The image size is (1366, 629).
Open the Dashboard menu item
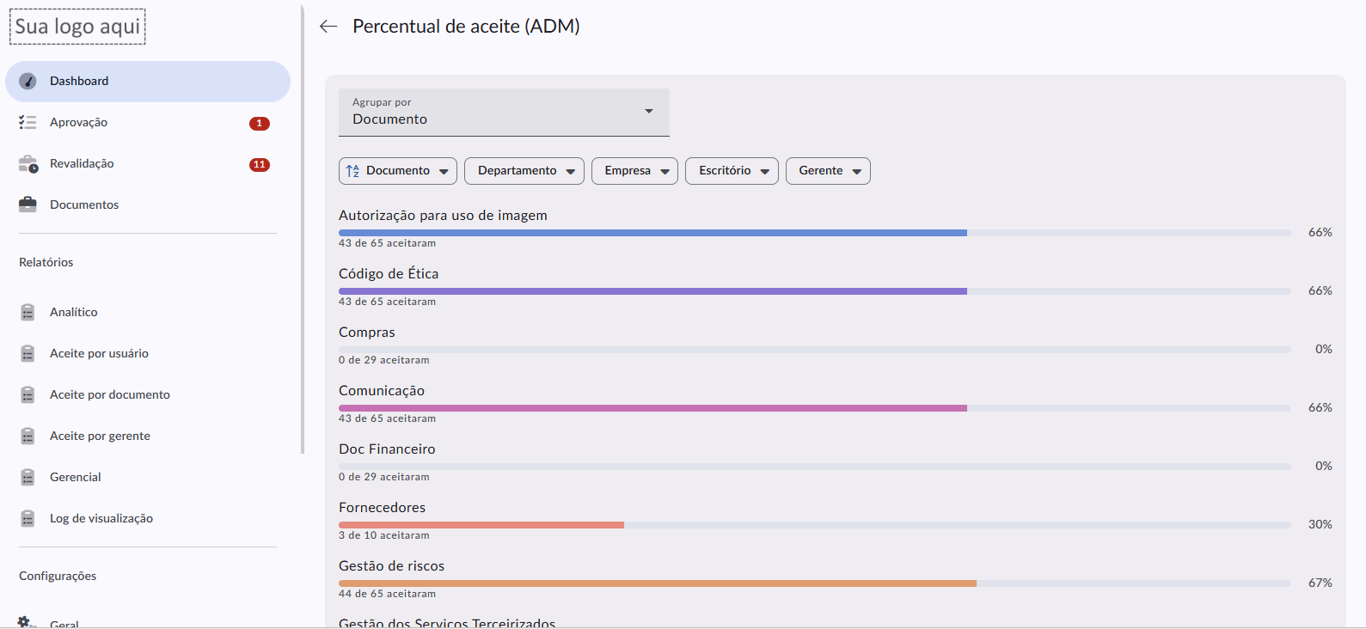(148, 81)
